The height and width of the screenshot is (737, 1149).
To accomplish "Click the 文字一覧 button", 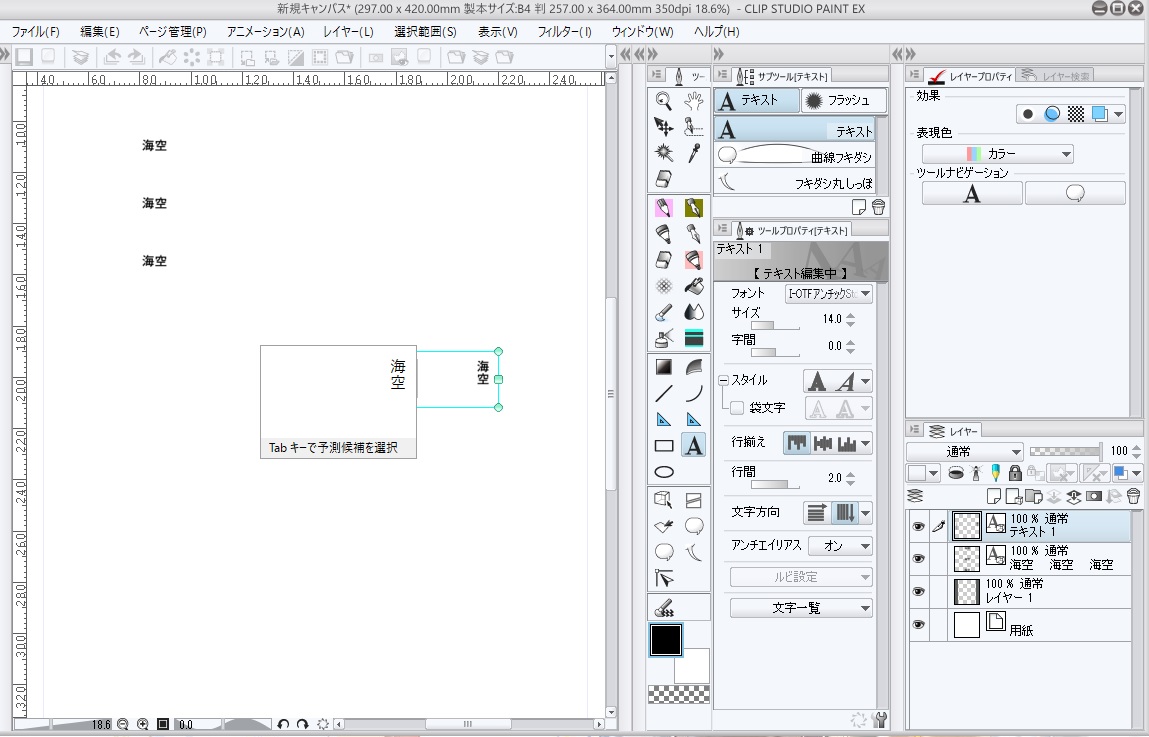I will click(x=801, y=608).
